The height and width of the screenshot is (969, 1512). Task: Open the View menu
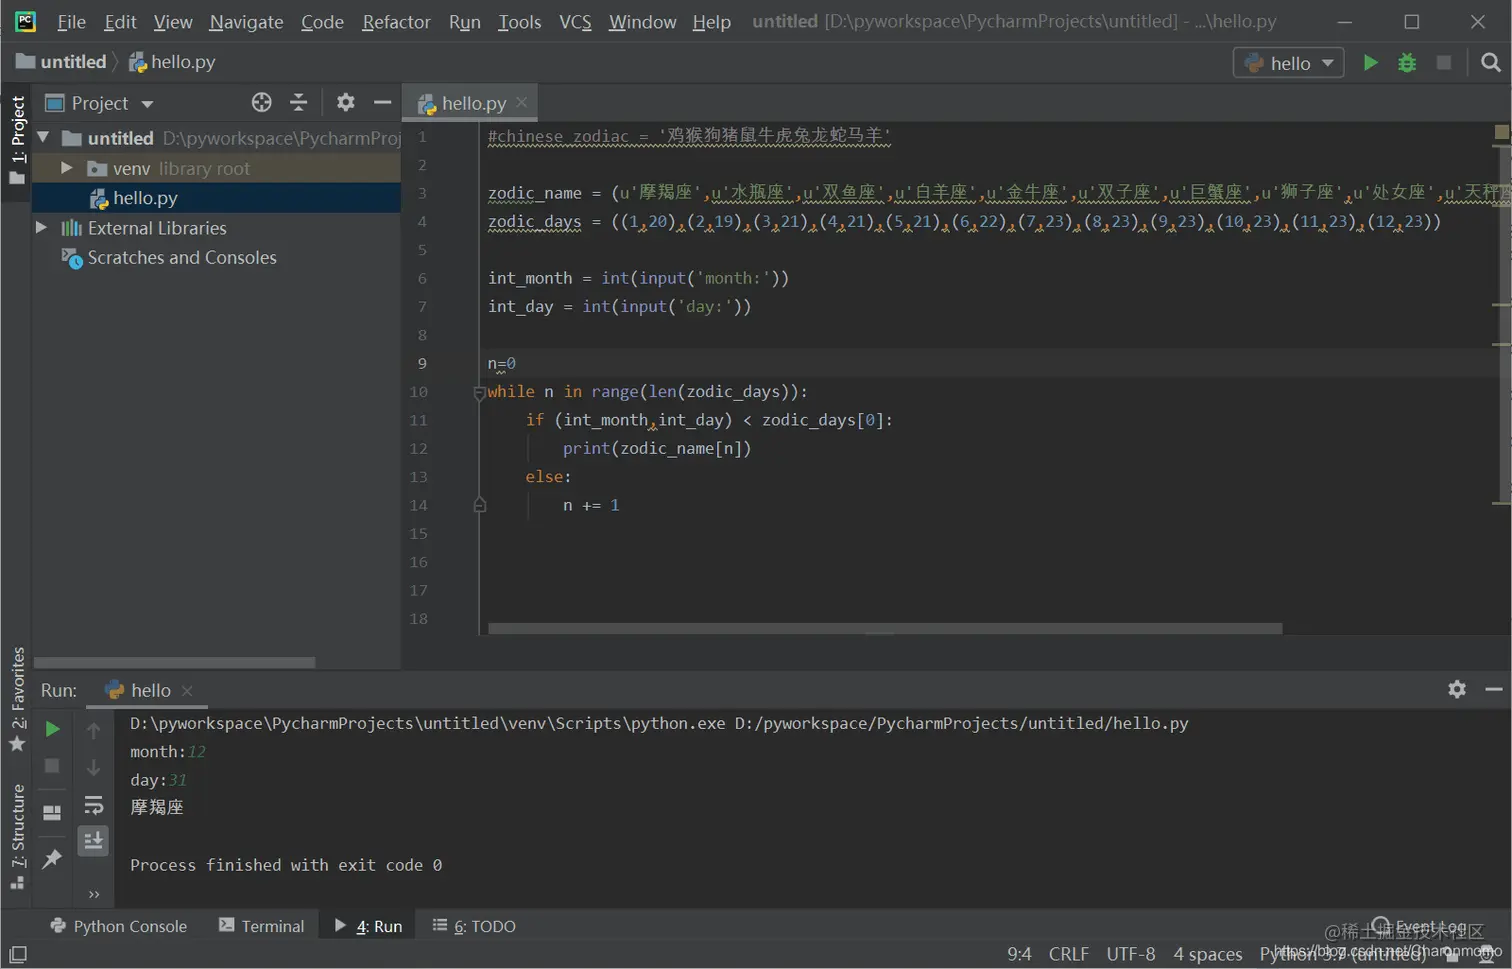(x=173, y=21)
